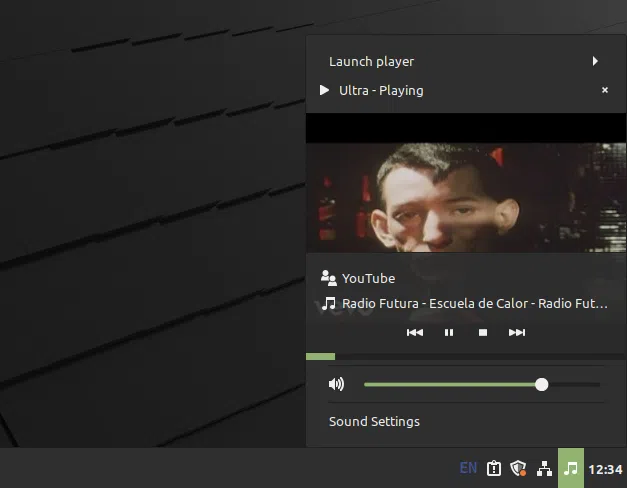
Task: Toggle the sound applet music icon
Action: (571, 468)
